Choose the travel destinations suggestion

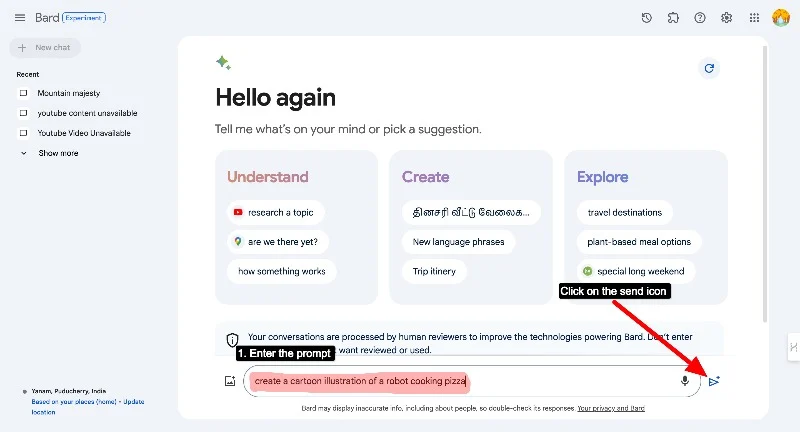point(625,212)
